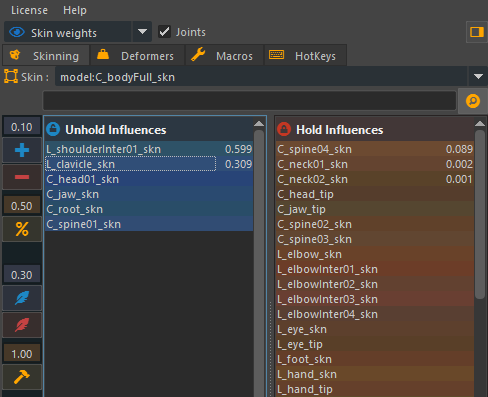
Task: Switch to the Macros tab
Action: (225, 56)
